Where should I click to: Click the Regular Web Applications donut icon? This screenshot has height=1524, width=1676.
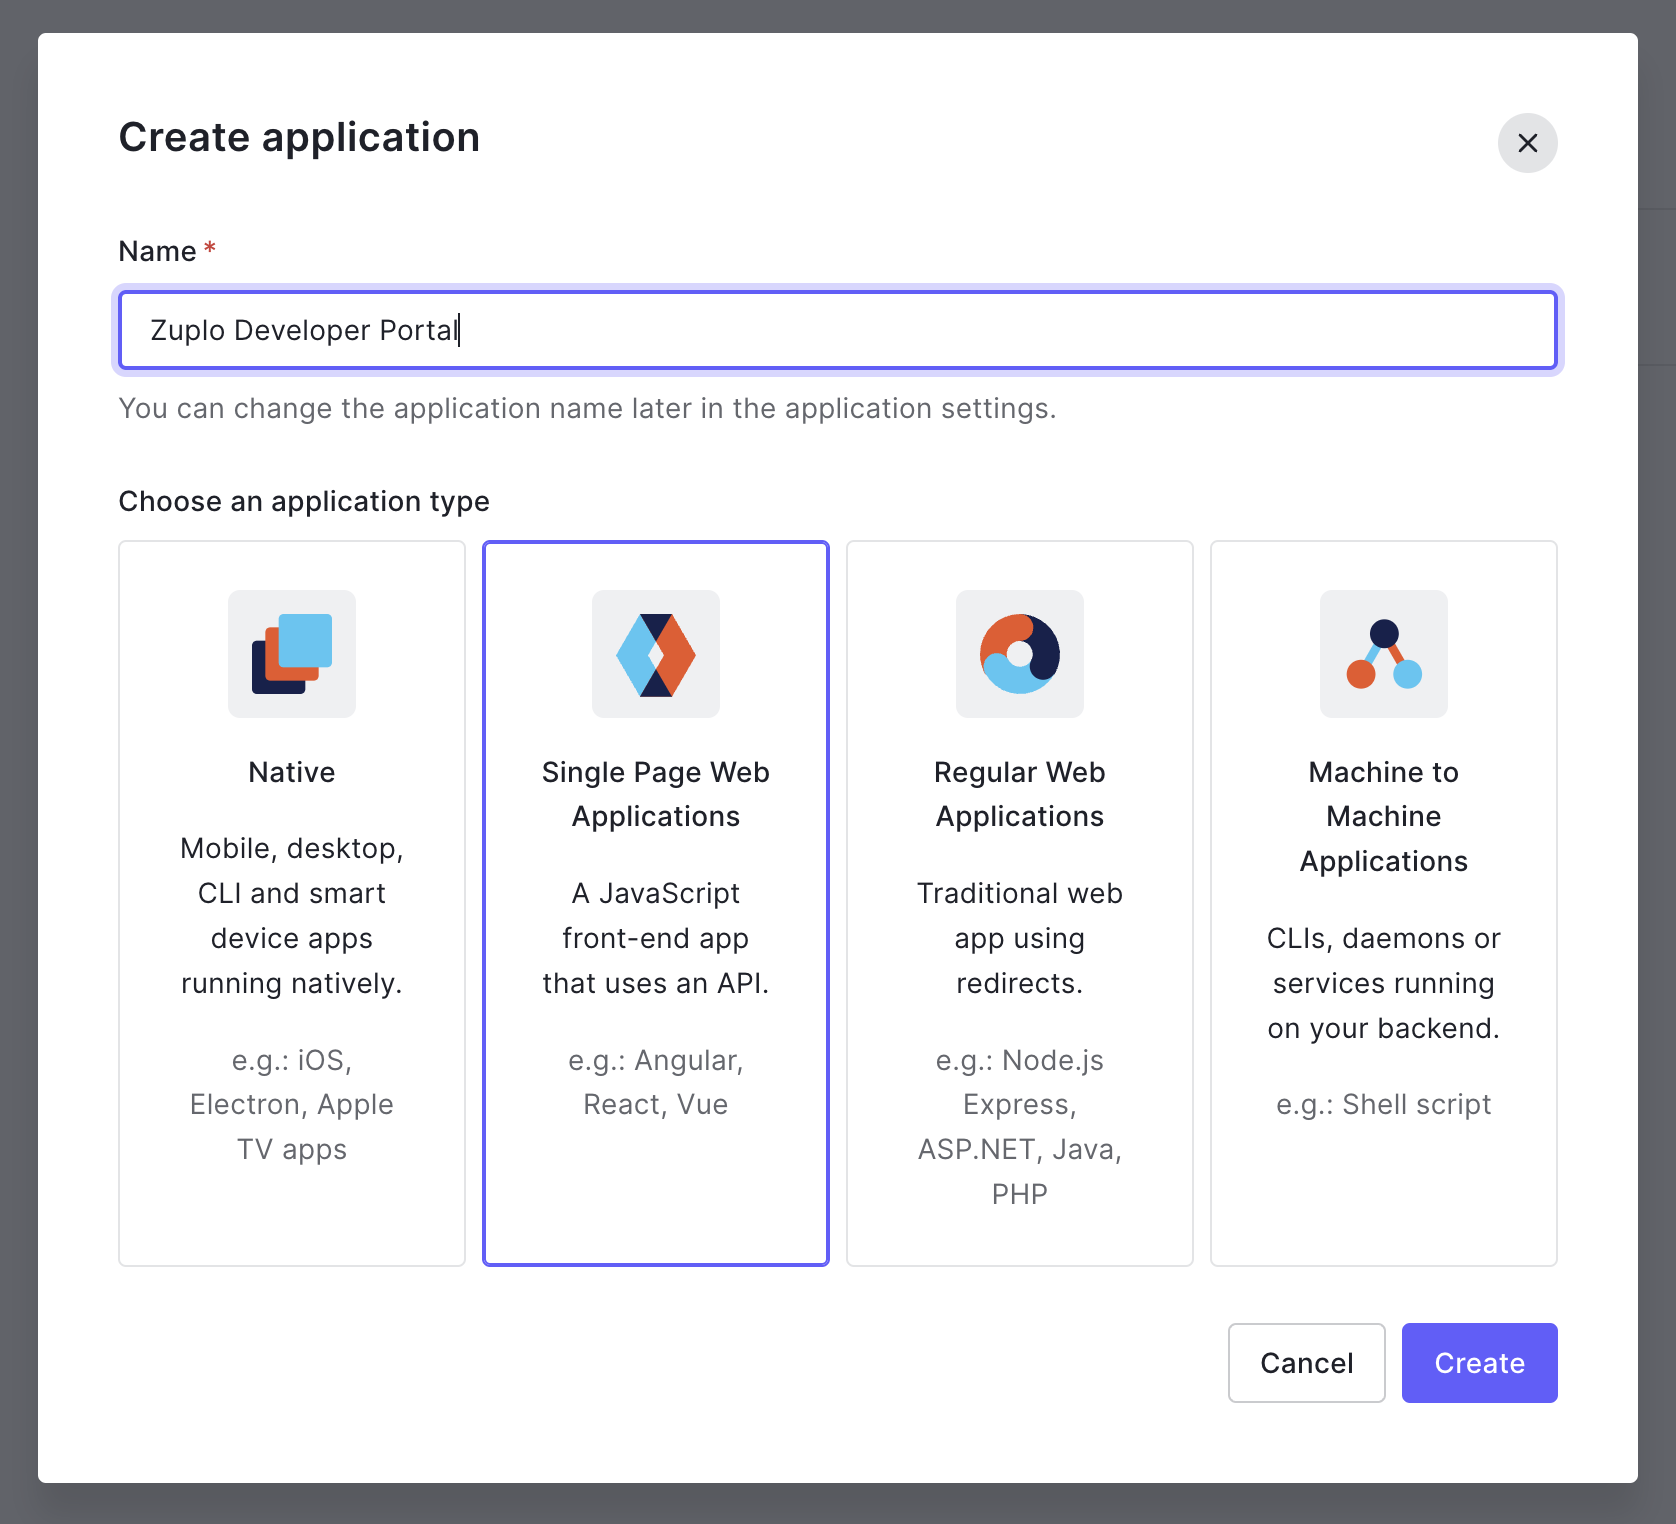coord(1019,654)
